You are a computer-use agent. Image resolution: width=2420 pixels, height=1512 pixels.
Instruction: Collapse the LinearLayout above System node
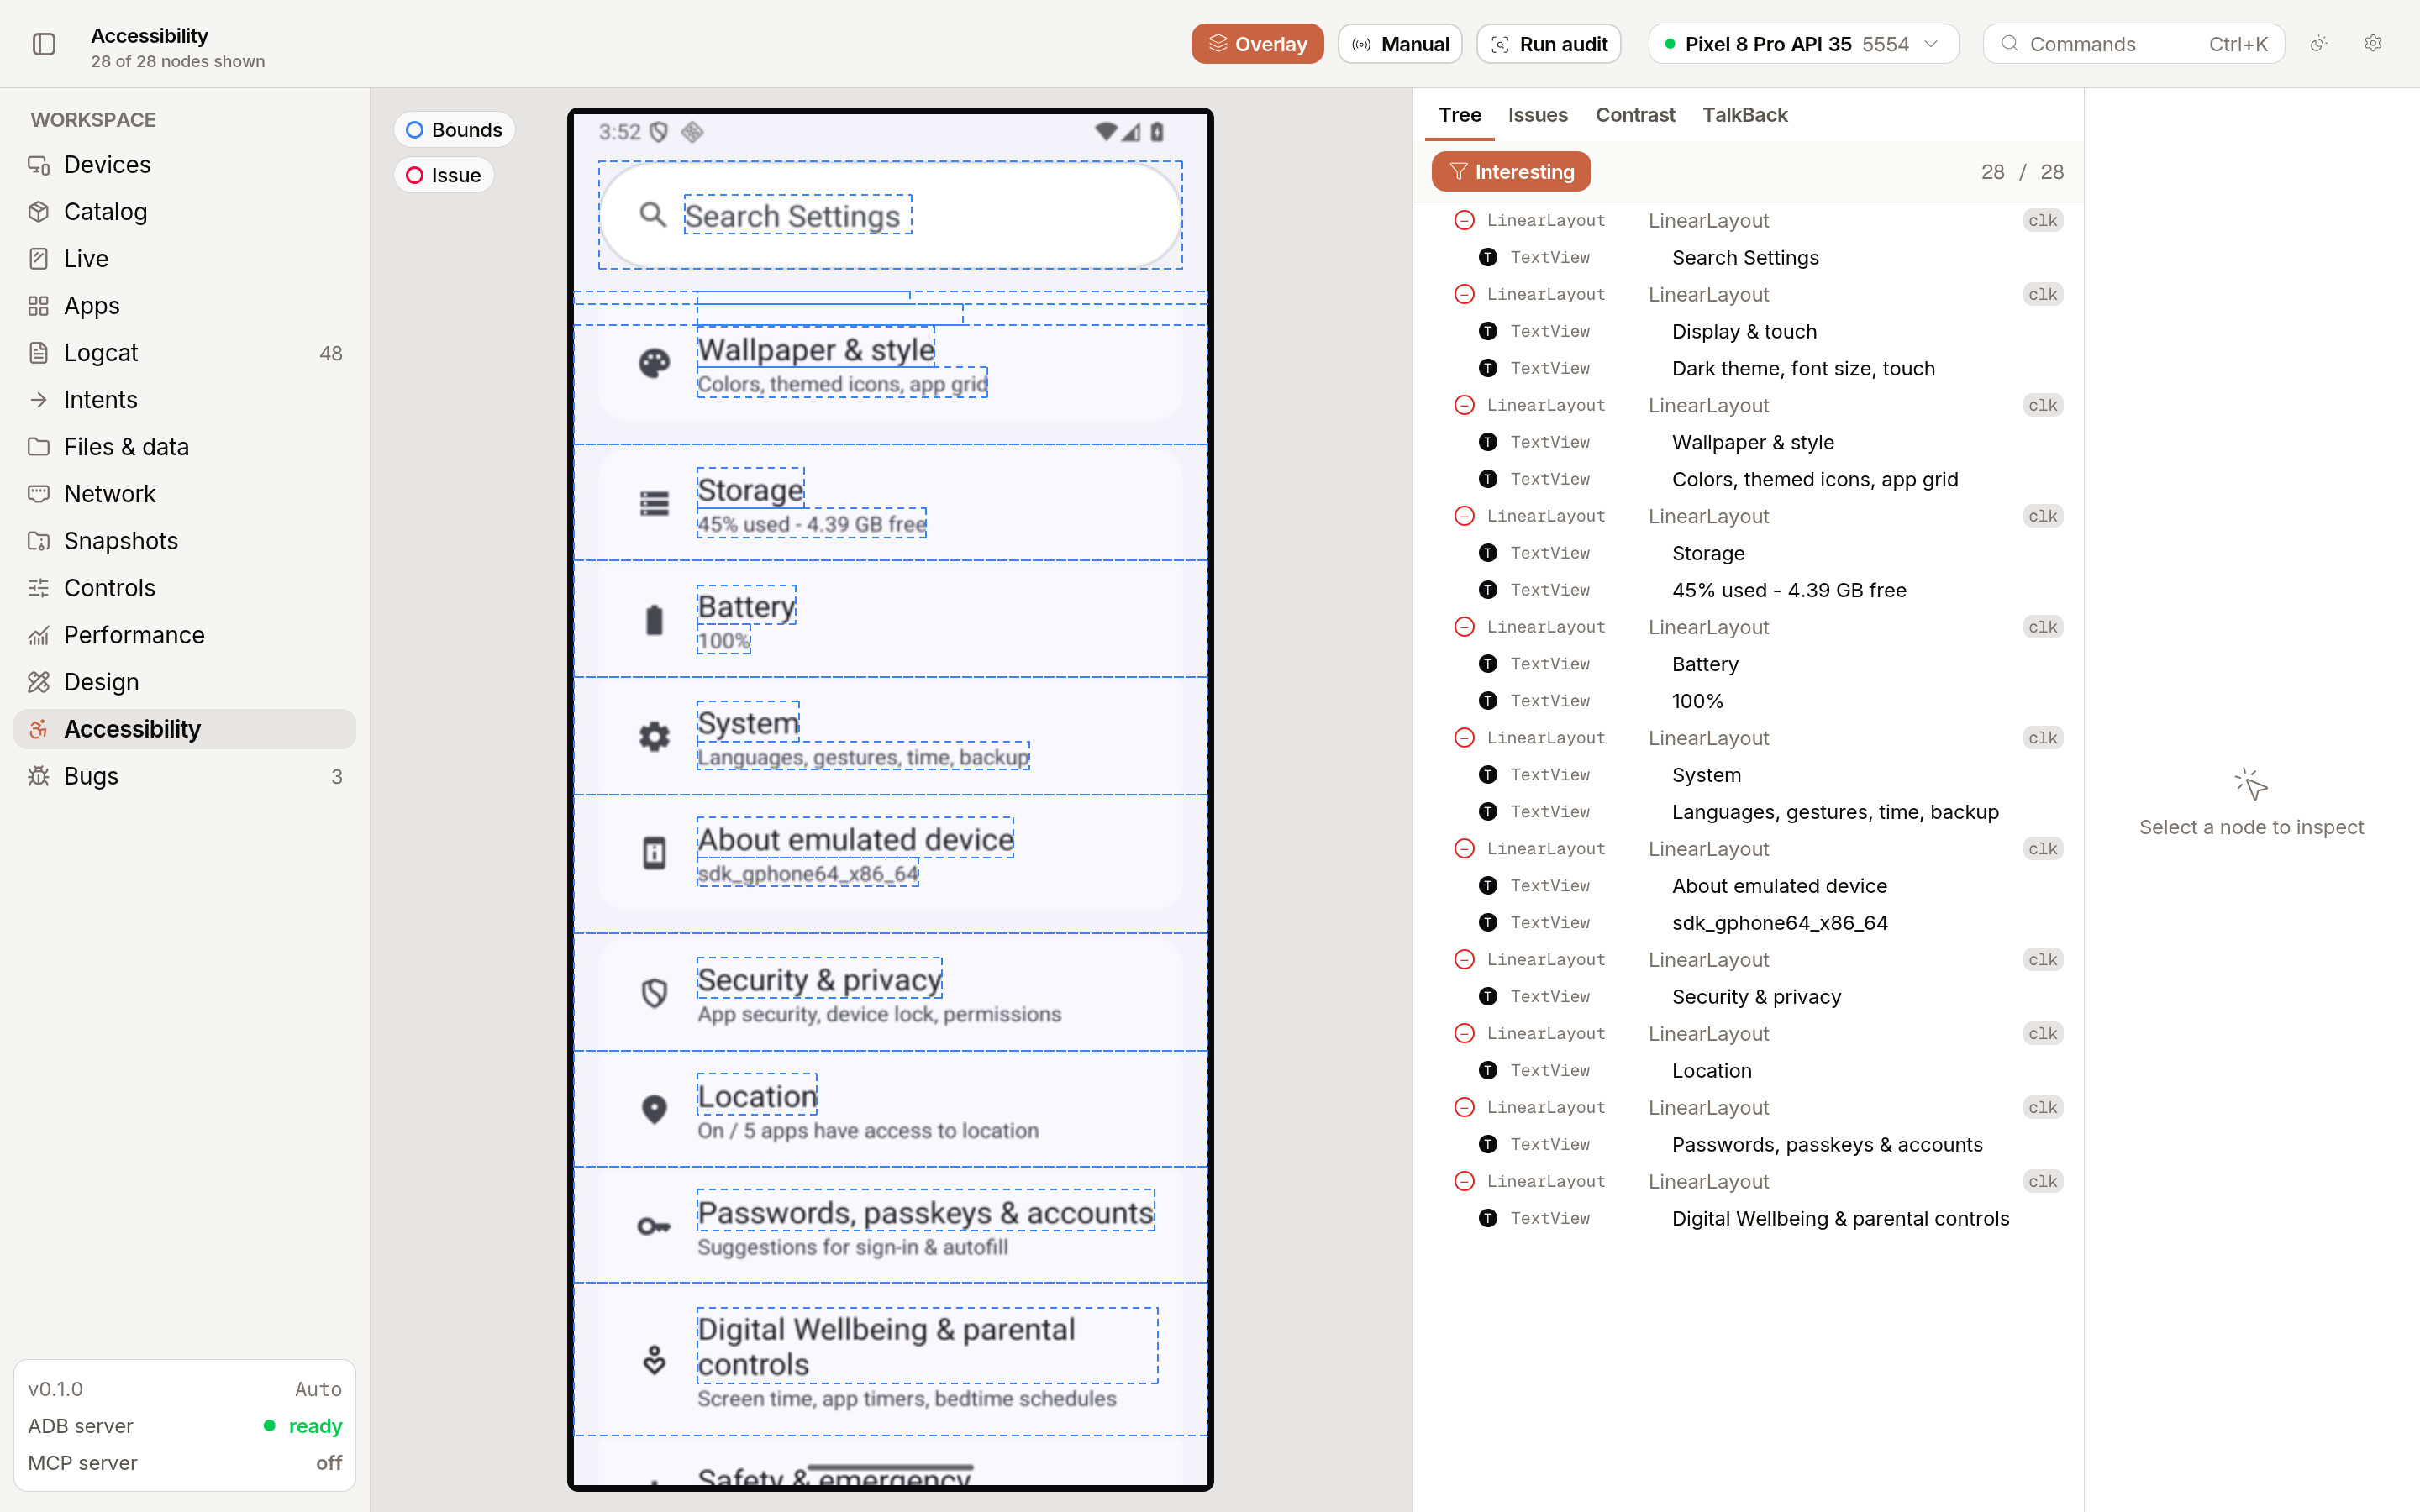(1464, 738)
